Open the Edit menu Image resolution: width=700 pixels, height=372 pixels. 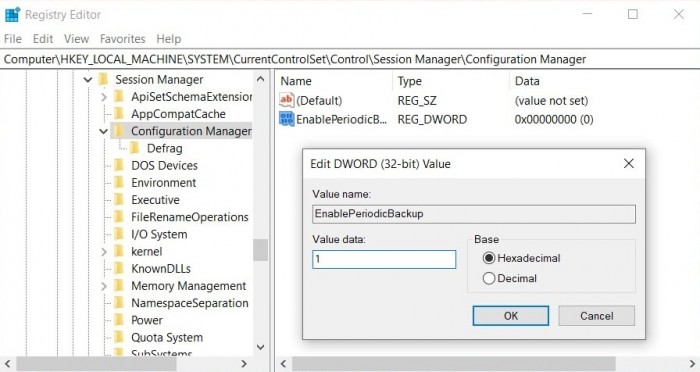click(43, 39)
